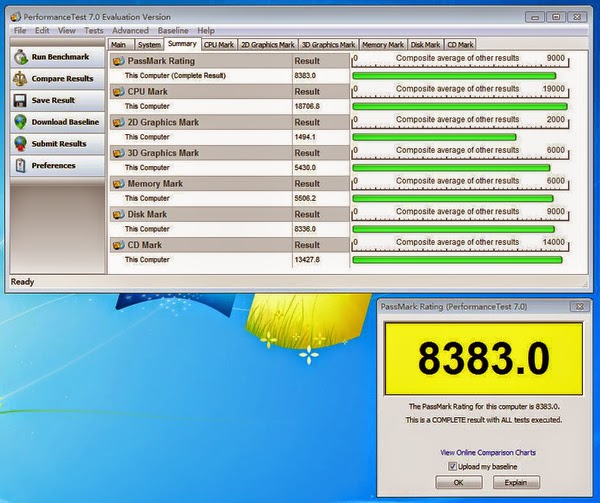Switch to the Memory Mark tab
The height and width of the screenshot is (503, 600).
coord(383,45)
